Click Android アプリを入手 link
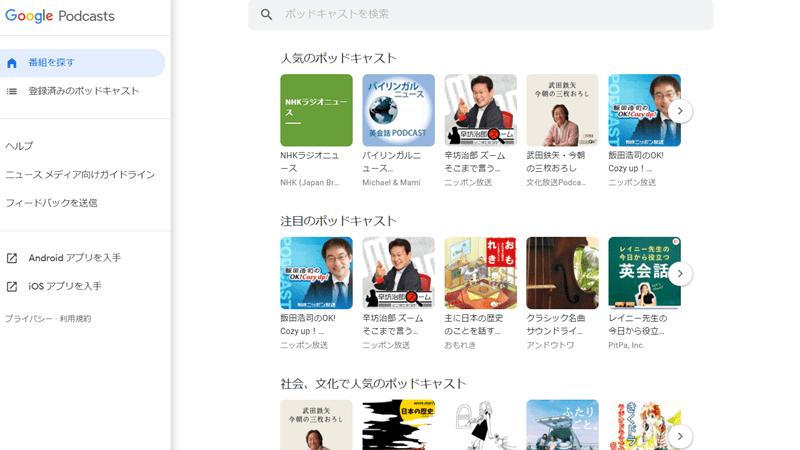 pos(74,258)
